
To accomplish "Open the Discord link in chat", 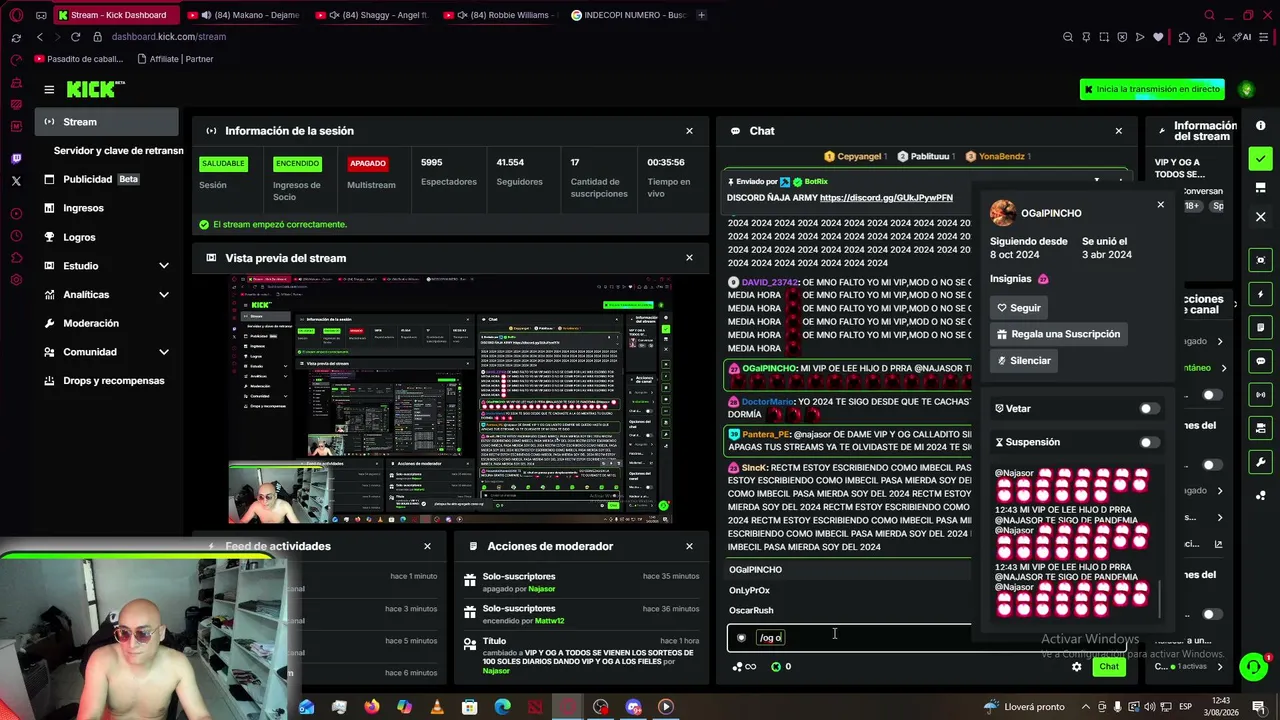I will [x=886, y=198].
